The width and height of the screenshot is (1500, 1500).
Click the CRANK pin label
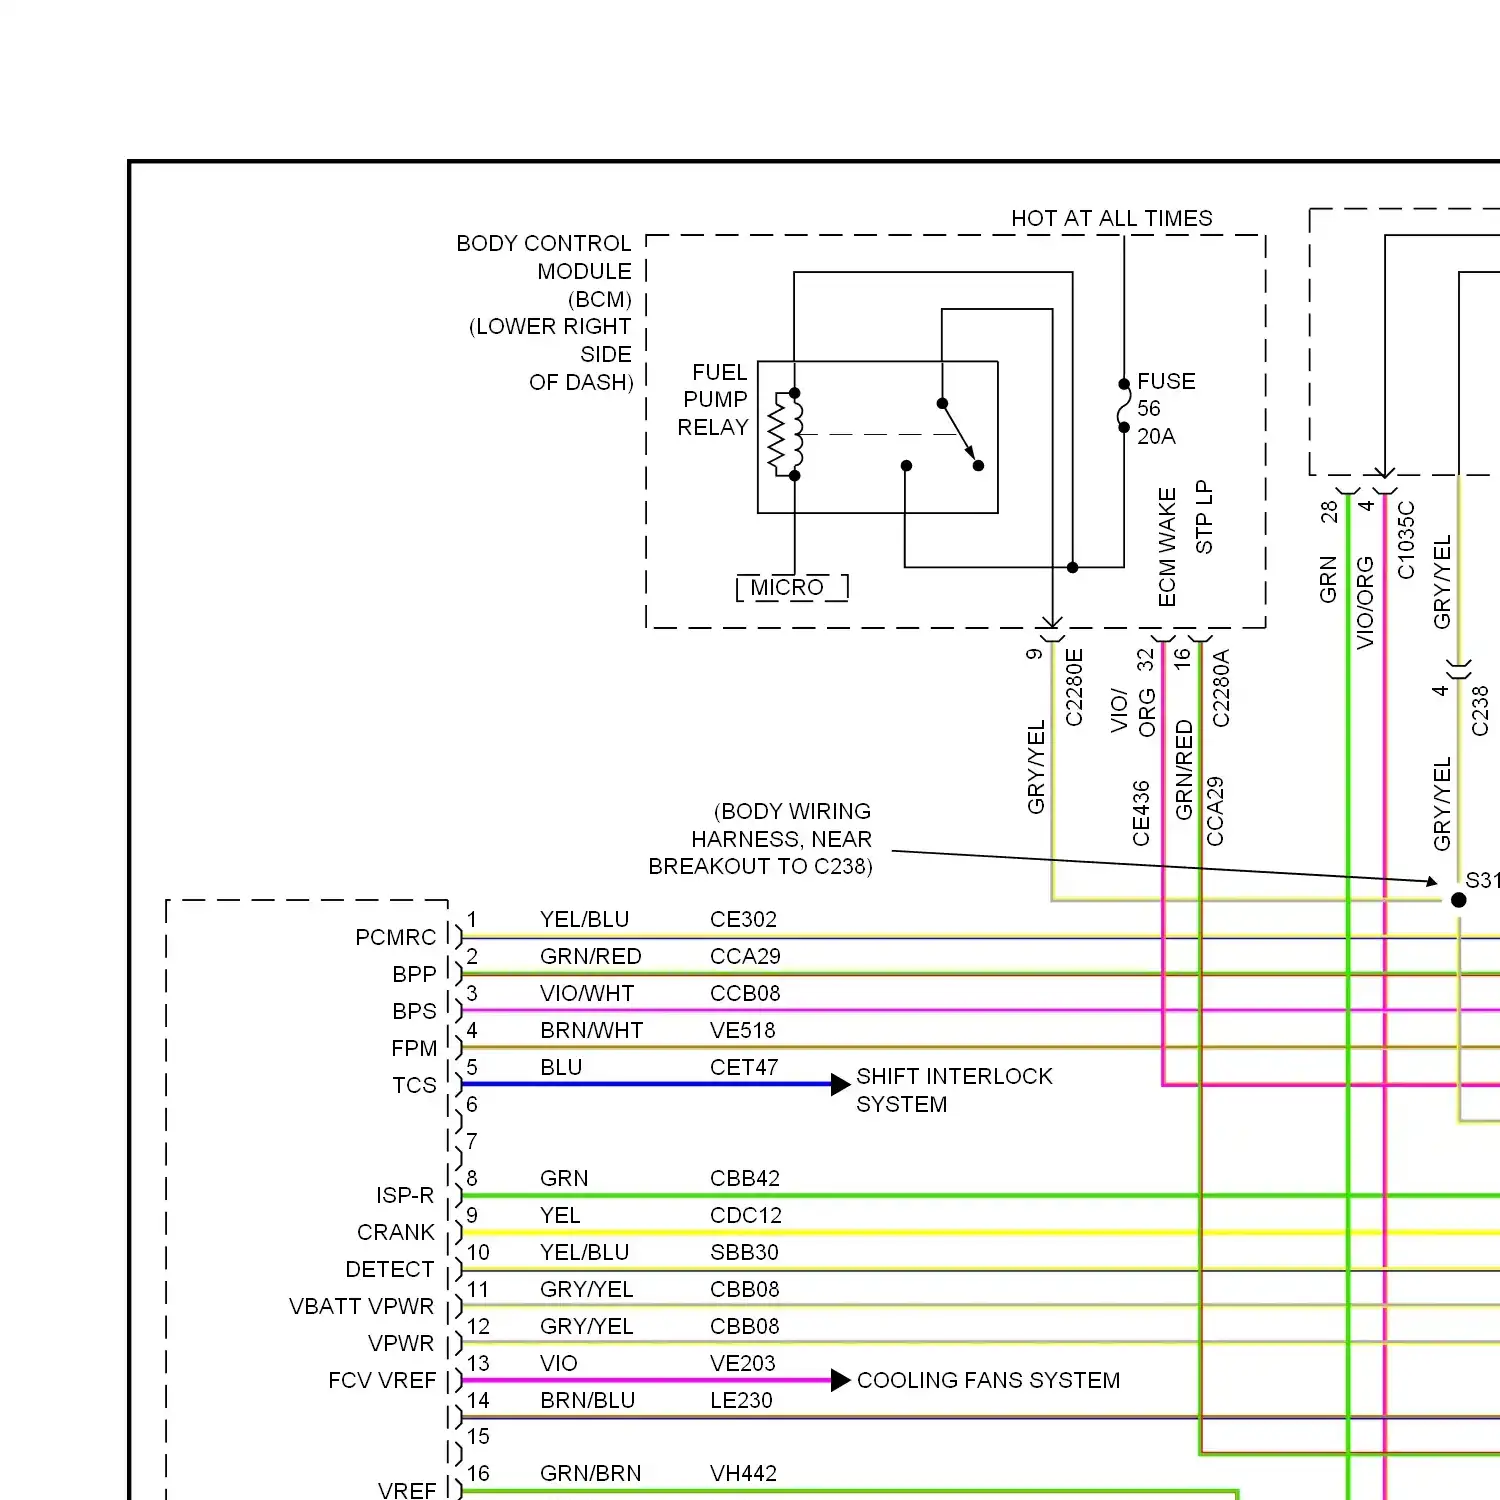point(396,1232)
